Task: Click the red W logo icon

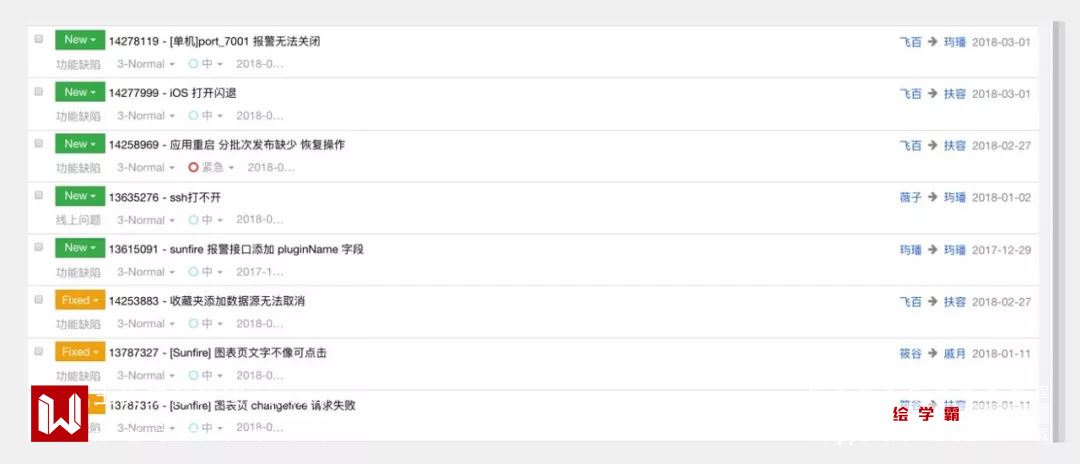Action: point(59,413)
